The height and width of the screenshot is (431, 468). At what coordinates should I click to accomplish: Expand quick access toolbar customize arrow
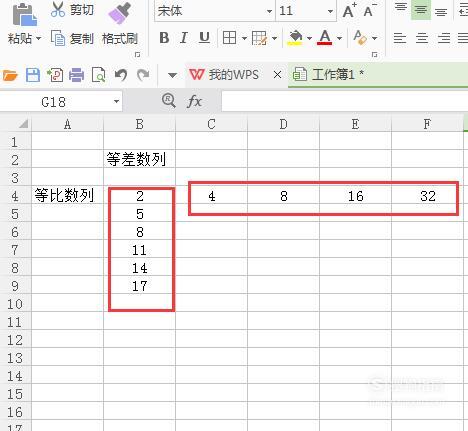tap(172, 75)
